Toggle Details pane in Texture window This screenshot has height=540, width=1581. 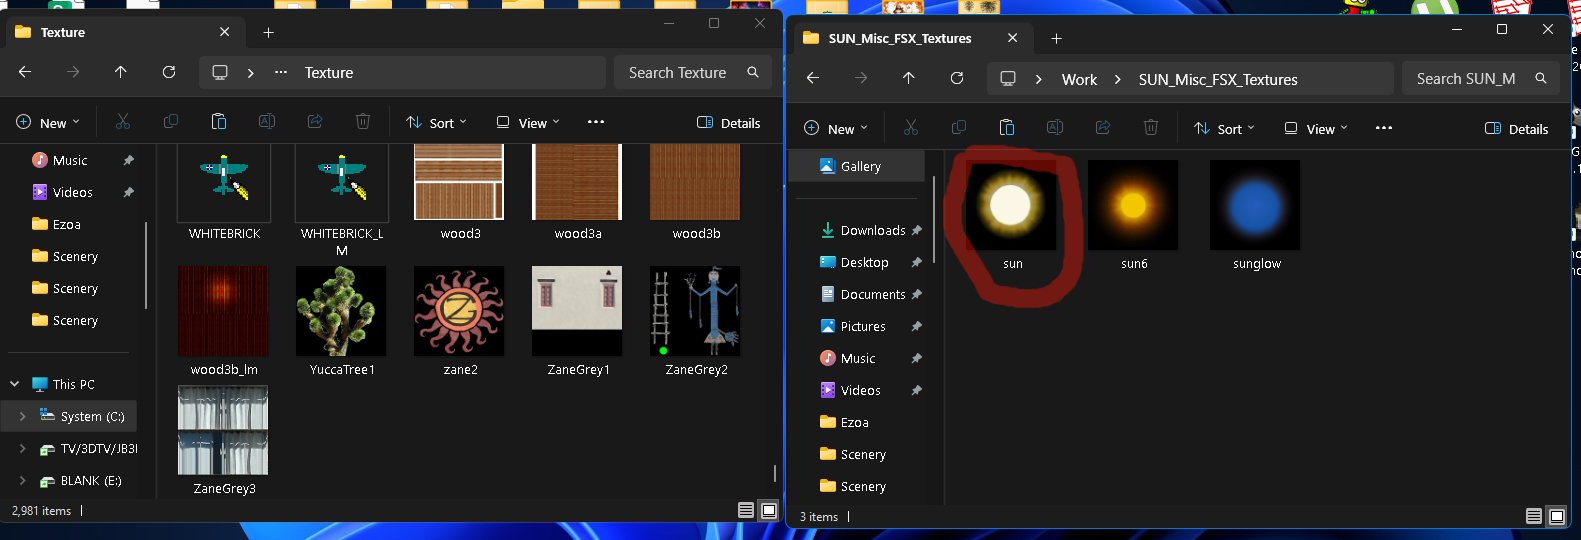pyautogui.click(x=728, y=123)
